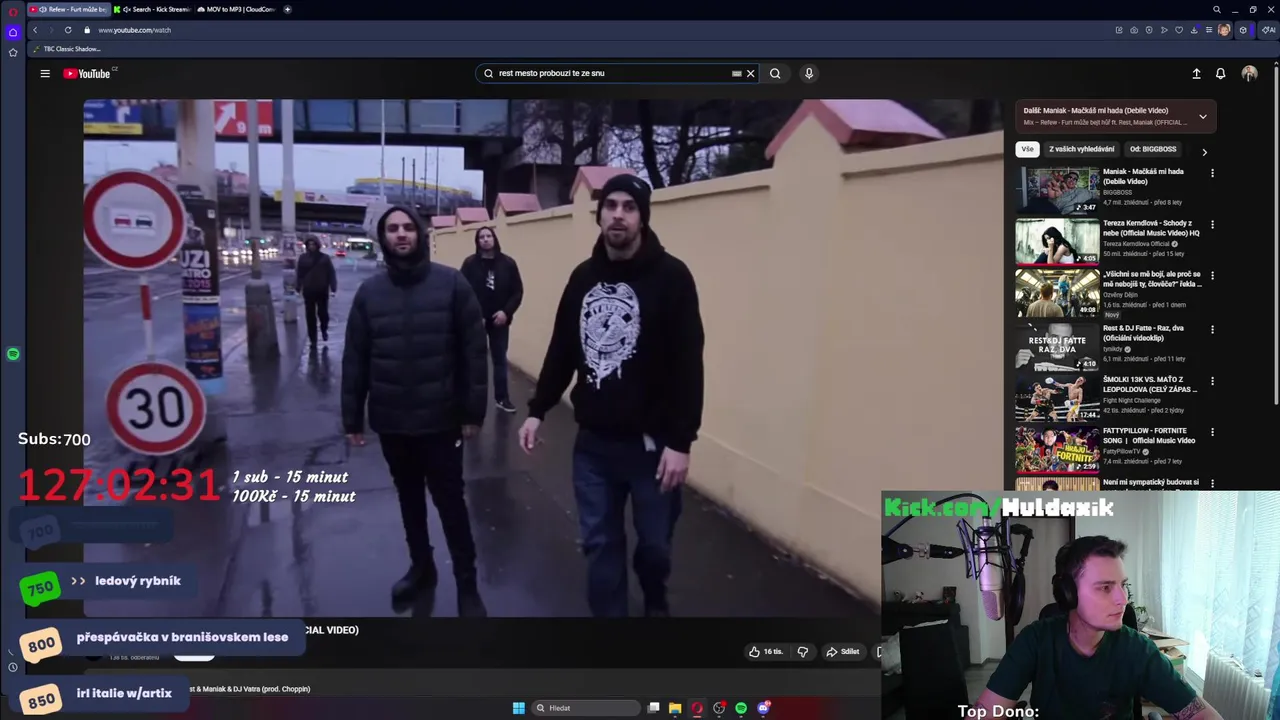
Task: Open Spotify from the Windows taskbar
Action: tap(741, 708)
